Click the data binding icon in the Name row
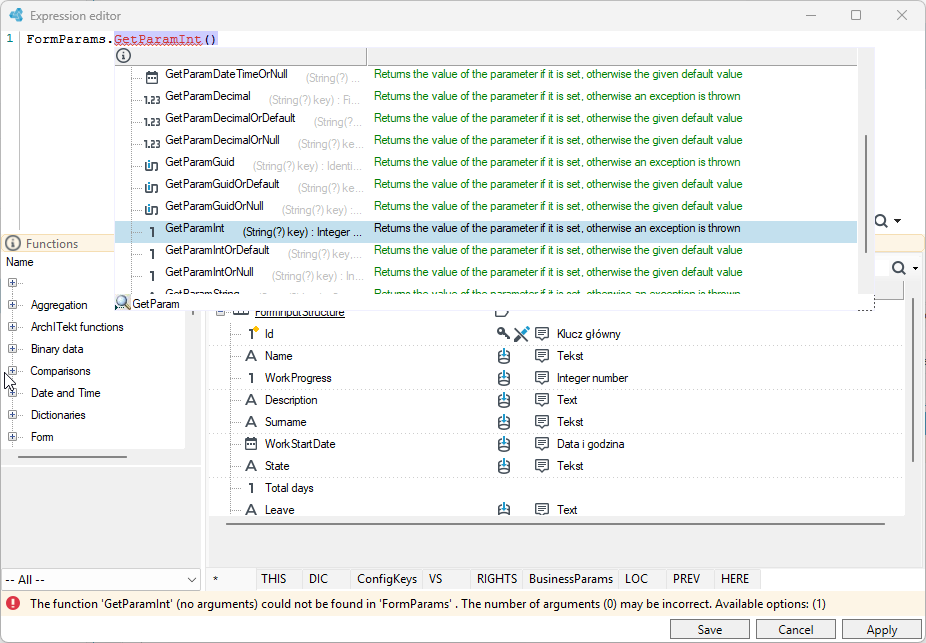926x643 pixels. tap(504, 356)
